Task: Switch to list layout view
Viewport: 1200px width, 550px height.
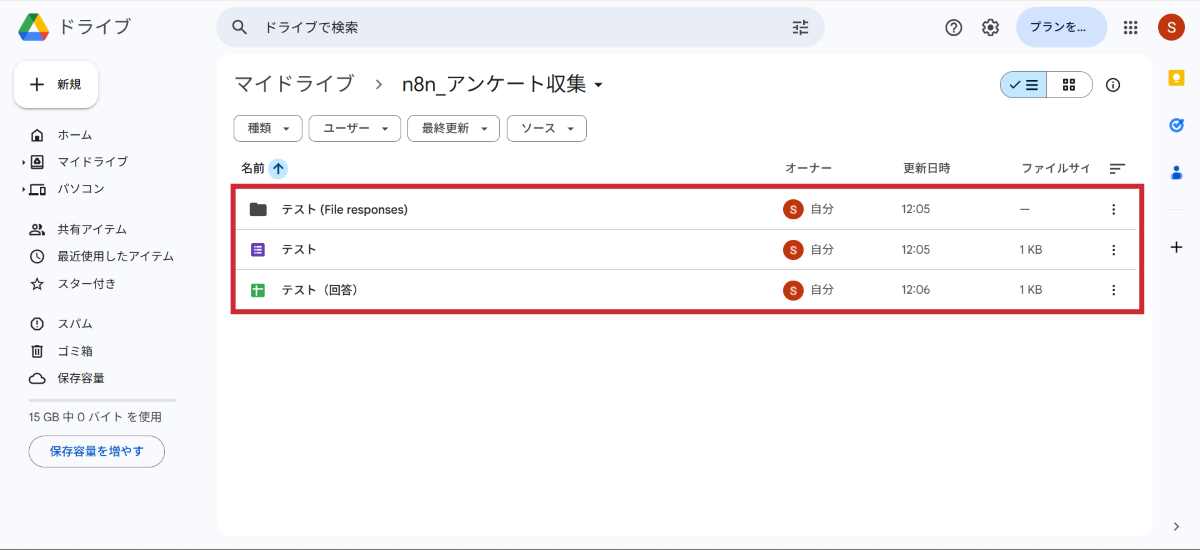Action: point(1024,85)
